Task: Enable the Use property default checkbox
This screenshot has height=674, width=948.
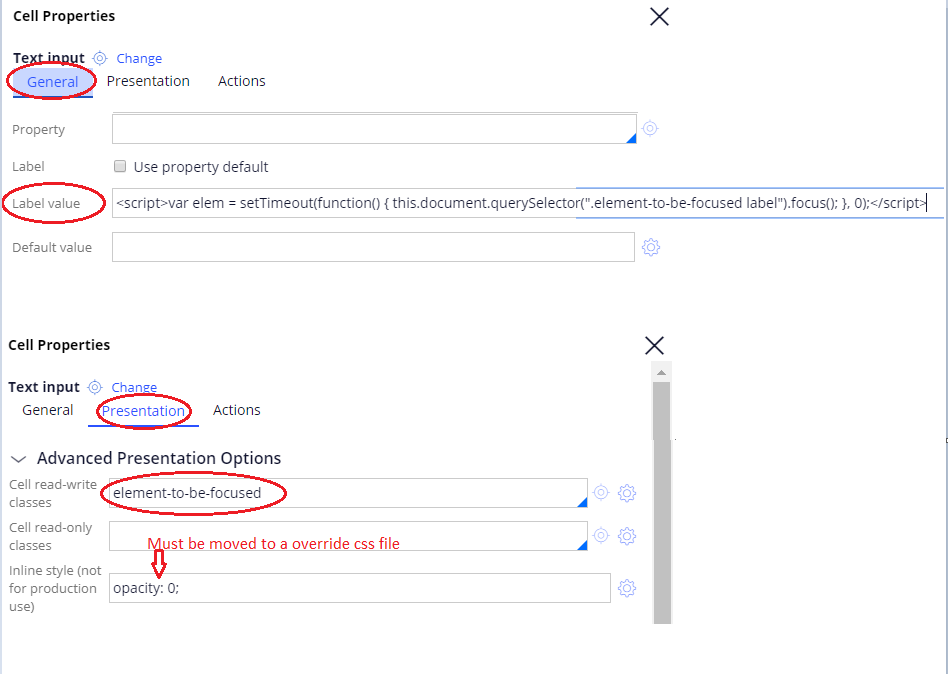Action: [x=120, y=167]
